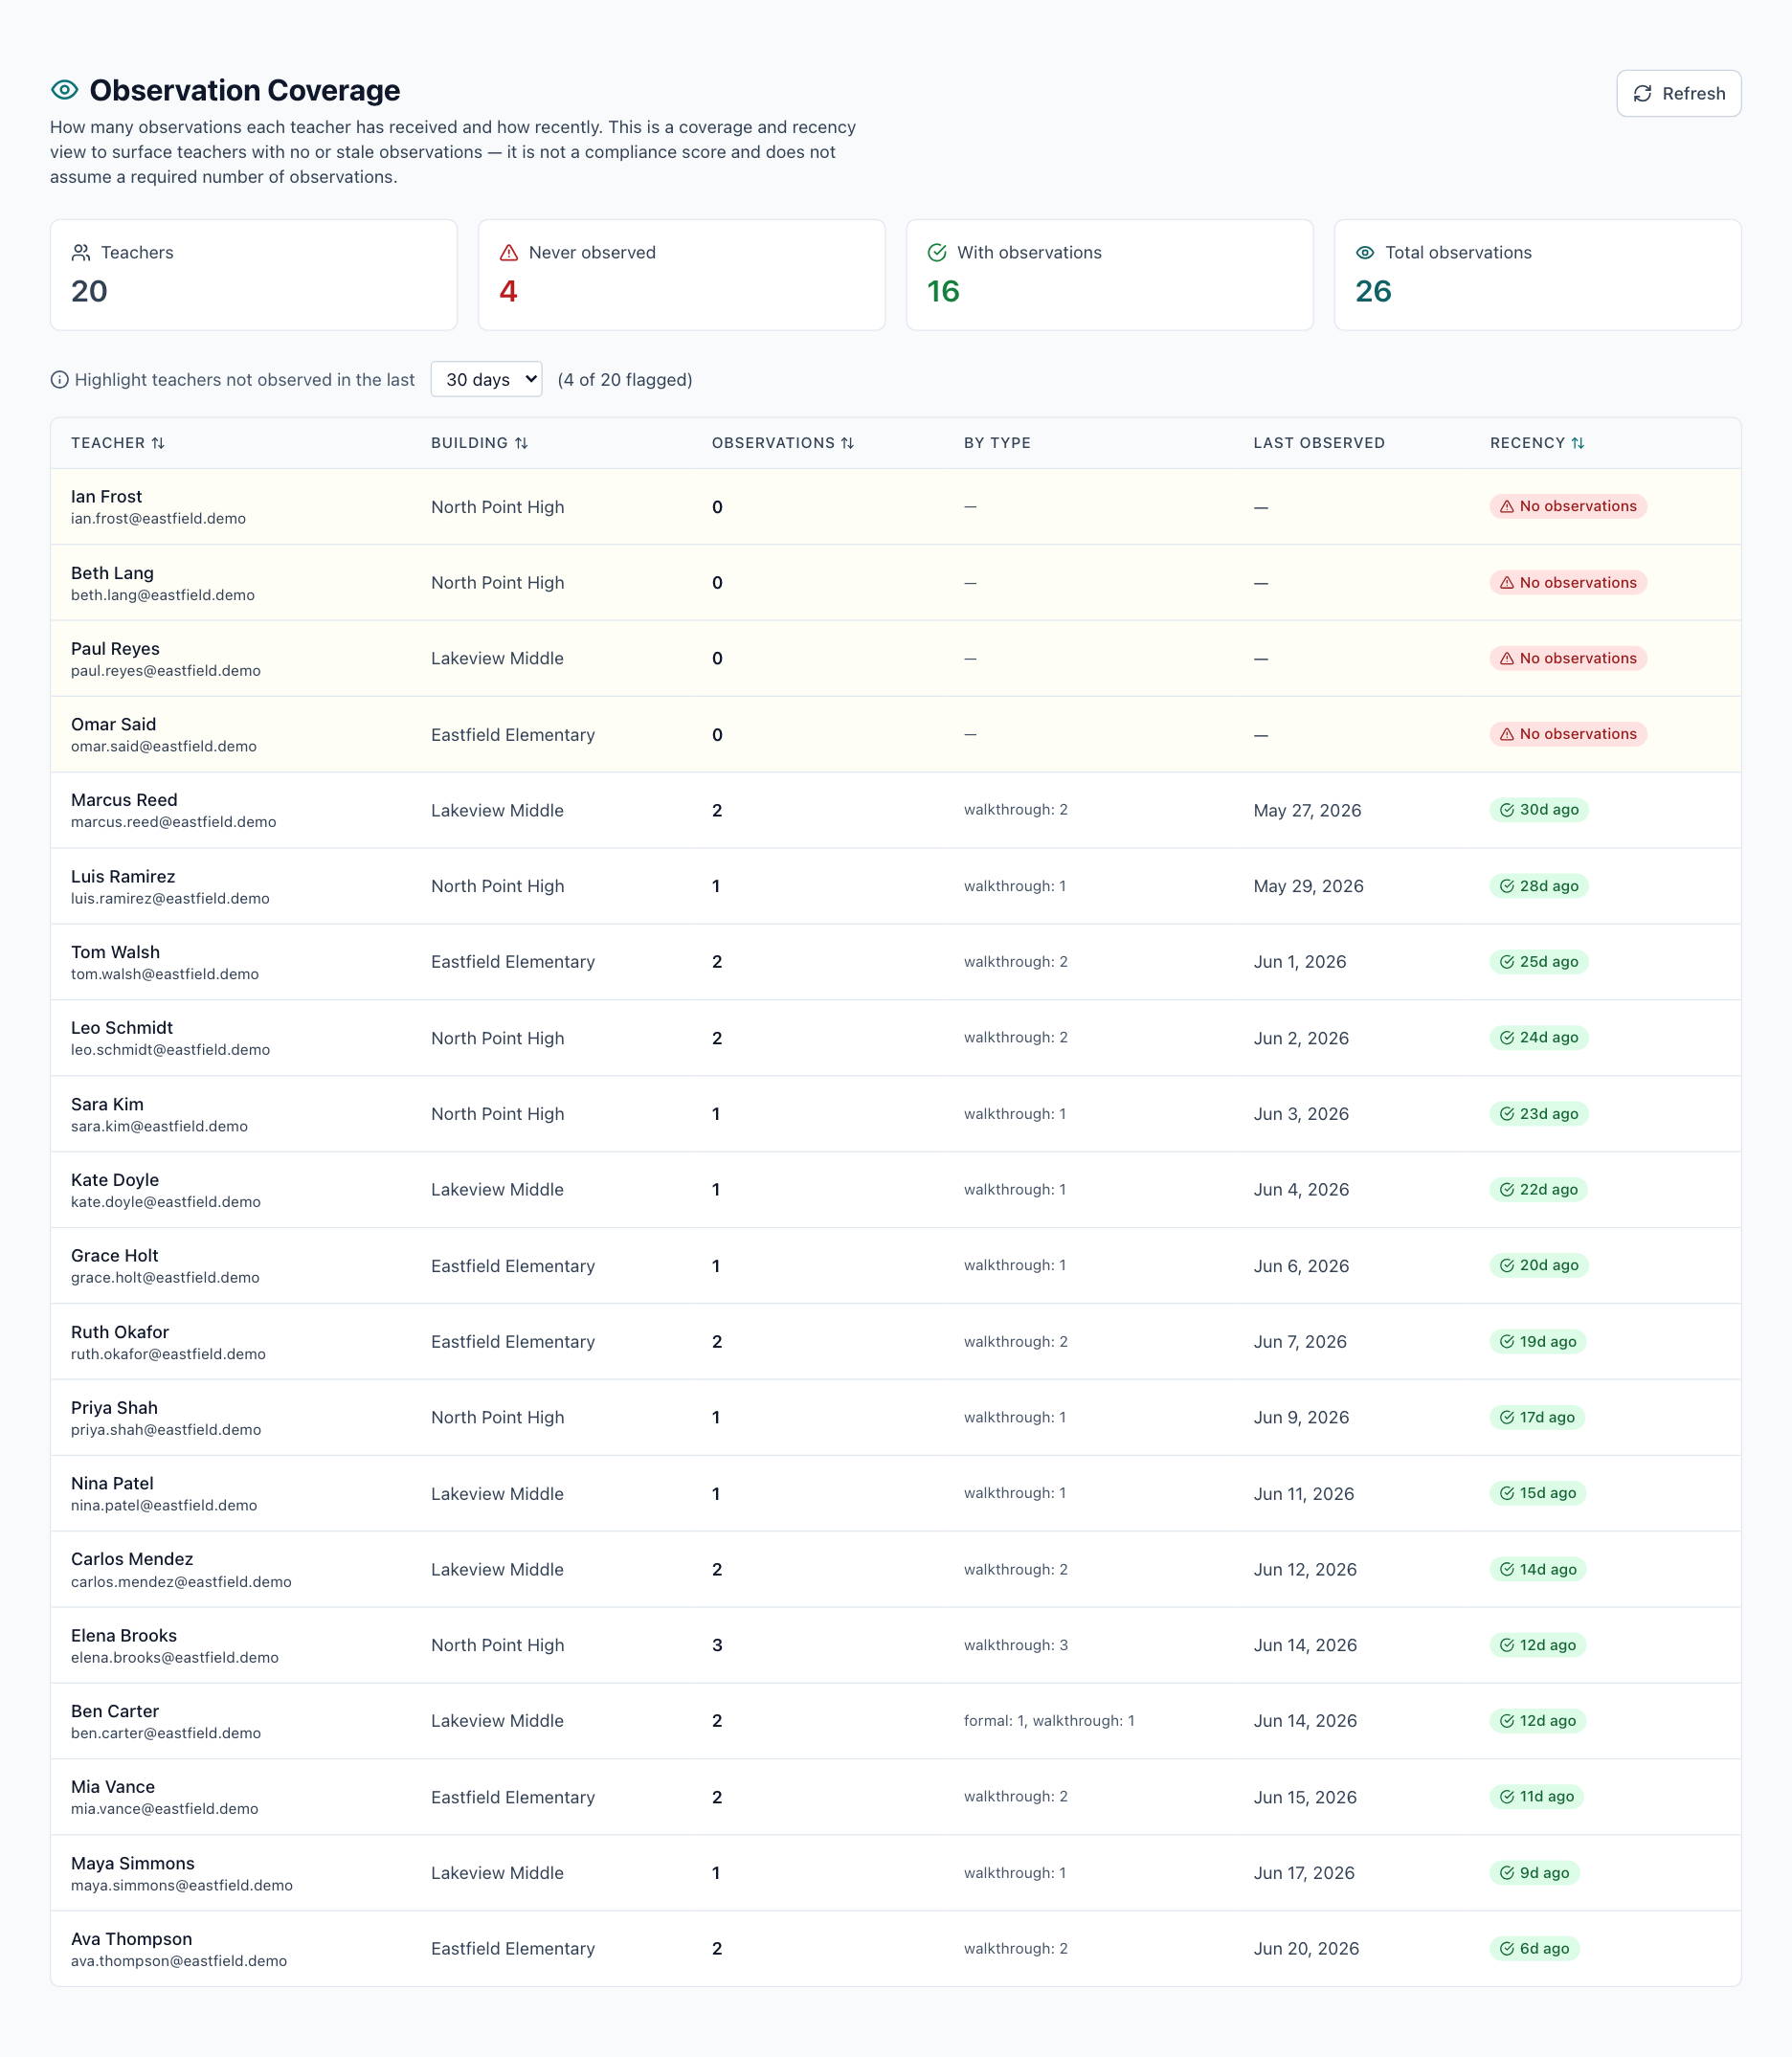Click Ruth Okafor's Eastfield Elementary building cell
This screenshot has height=2057, width=1792.
(x=513, y=1342)
